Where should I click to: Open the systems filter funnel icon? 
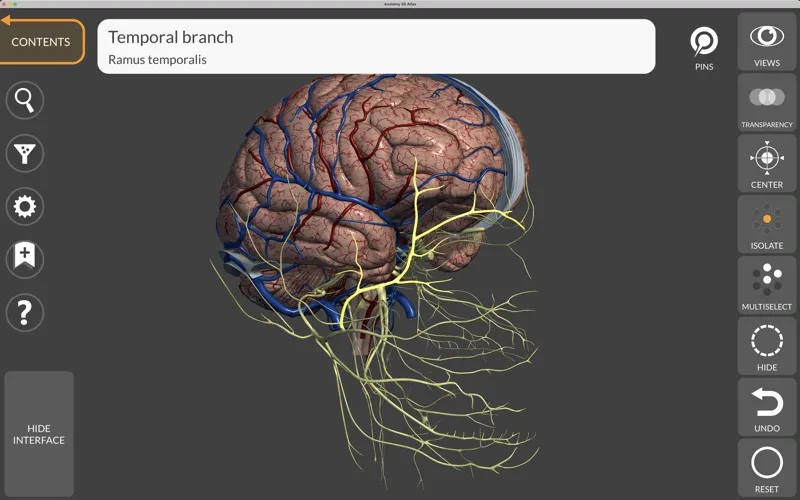coord(24,153)
